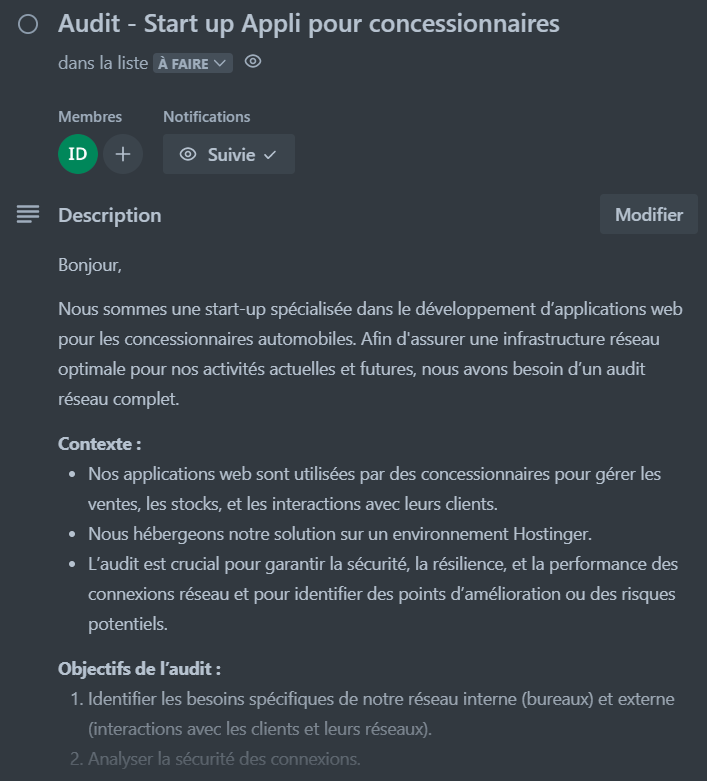Toggle the "Suivie" notifications button
The image size is (707, 781).
tap(228, 155)
